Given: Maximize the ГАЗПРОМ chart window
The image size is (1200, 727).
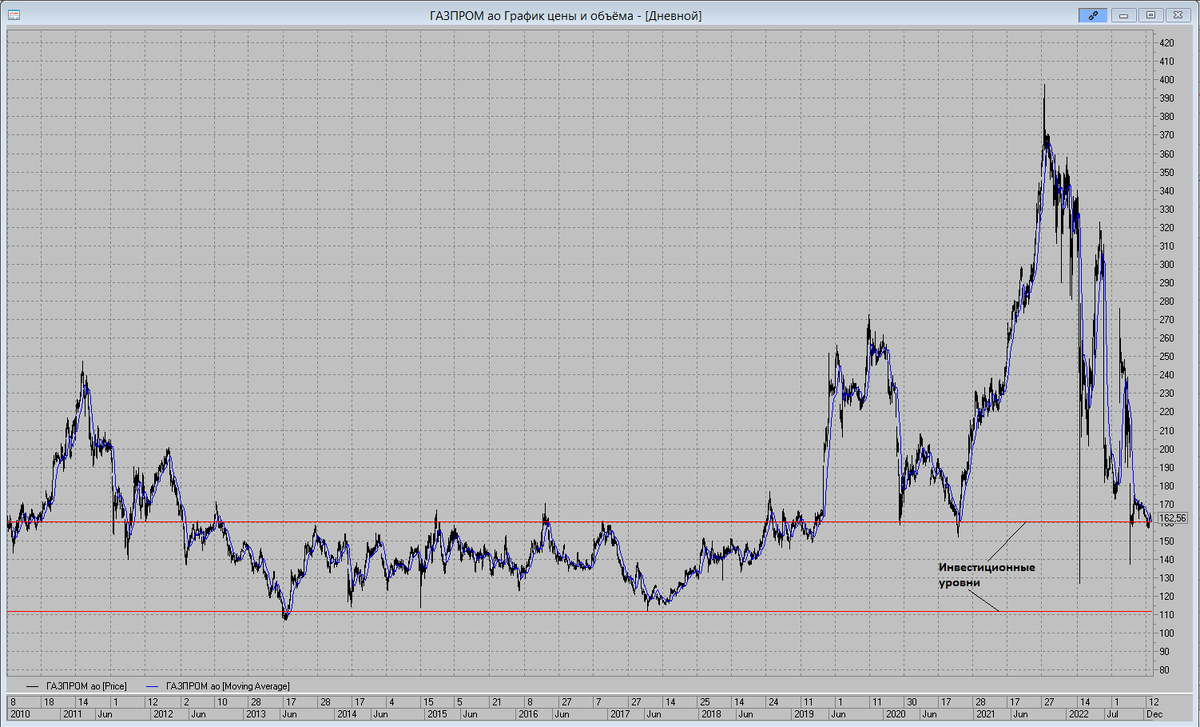Looking at the screenshot, I should pos(1151,15).
